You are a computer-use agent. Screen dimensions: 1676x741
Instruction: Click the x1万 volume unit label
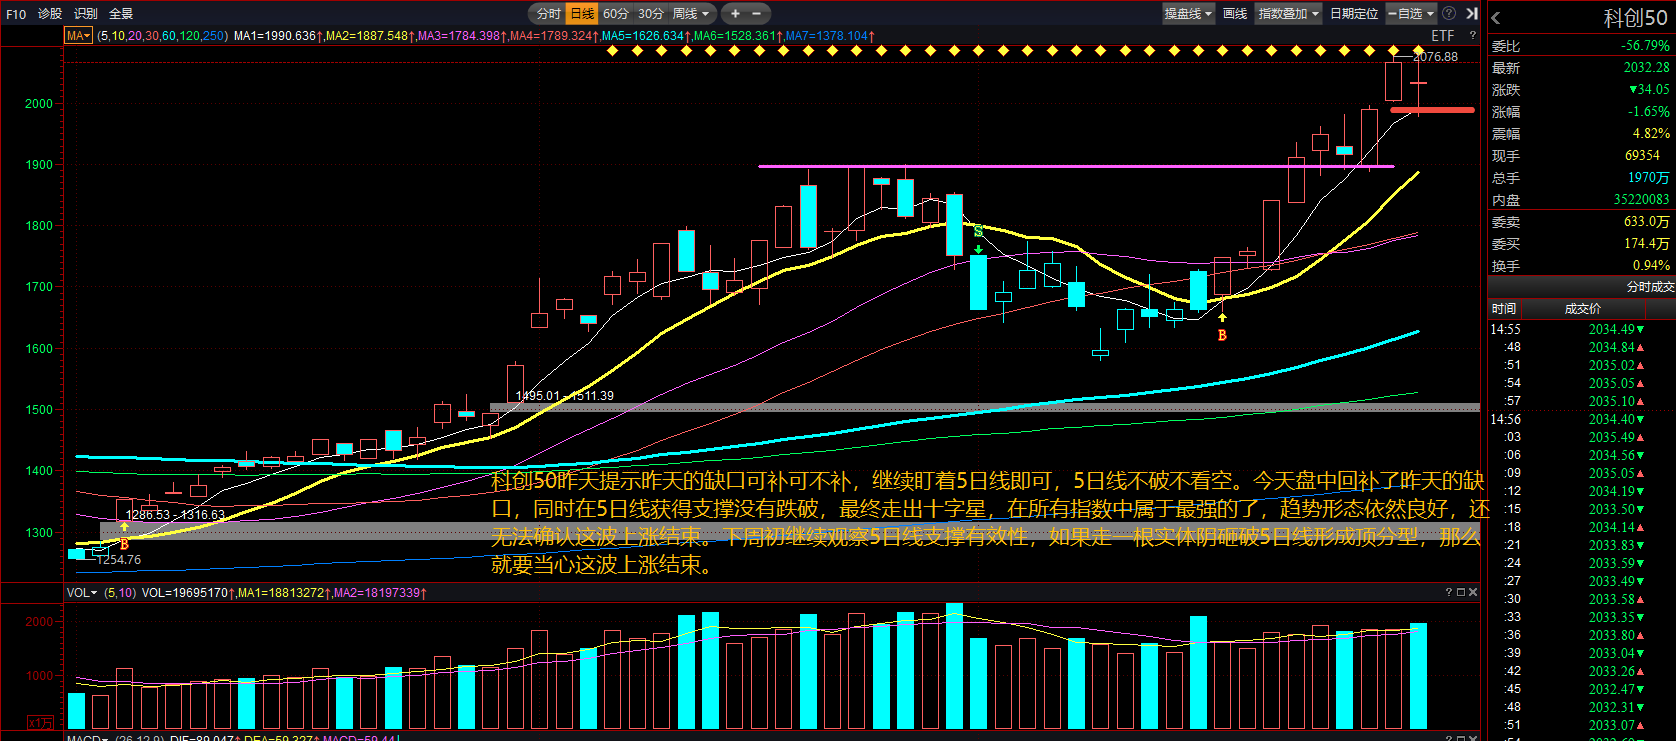[x=41, y=723]
